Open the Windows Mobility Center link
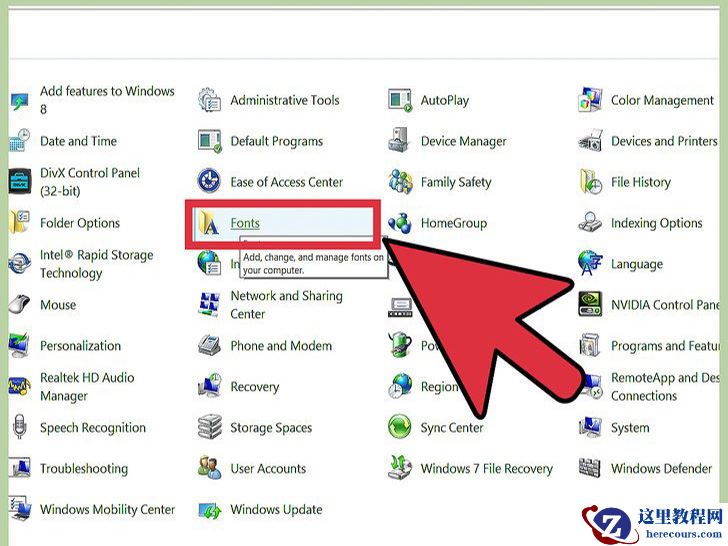 (x=108, y=509)
